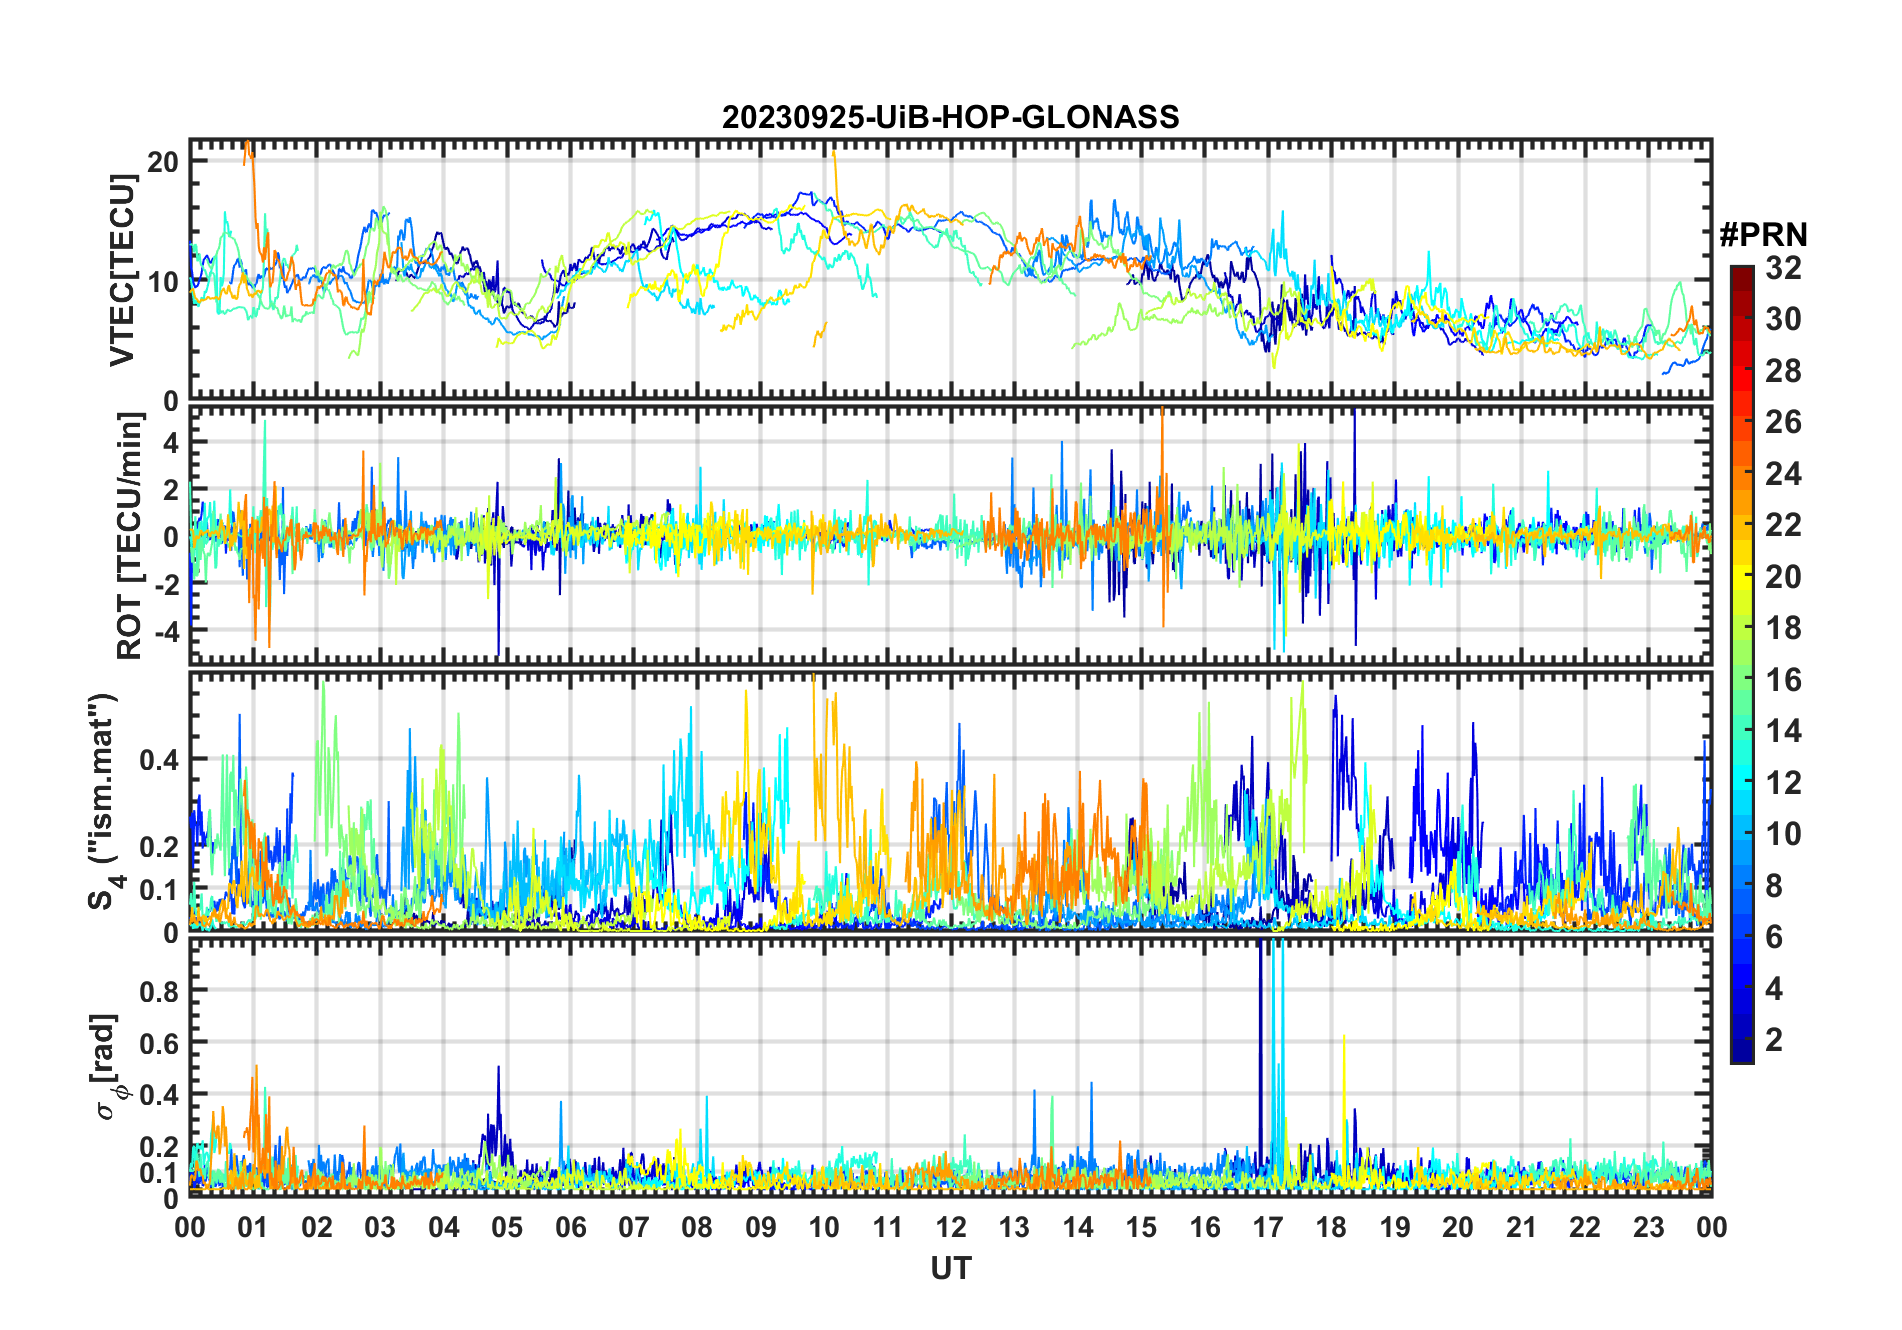Click colorbar tick label 2
Image resolution: width=1902 pixels, height=1330 pixels.
point(1774,1040)
